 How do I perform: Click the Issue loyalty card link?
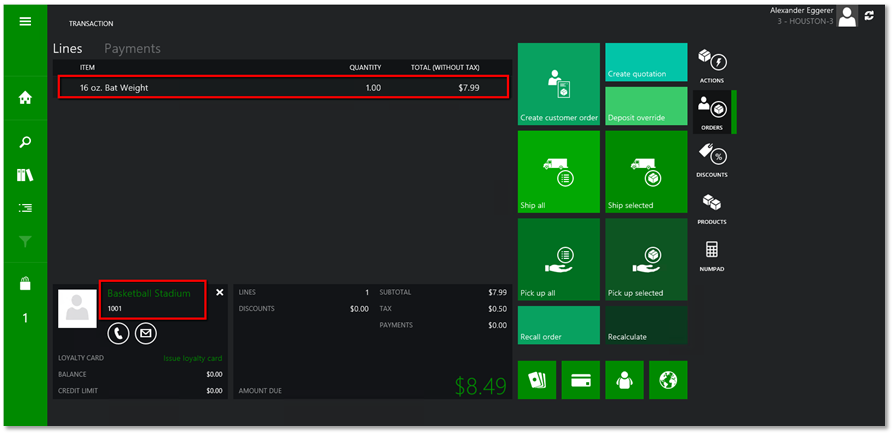(192, 358)
